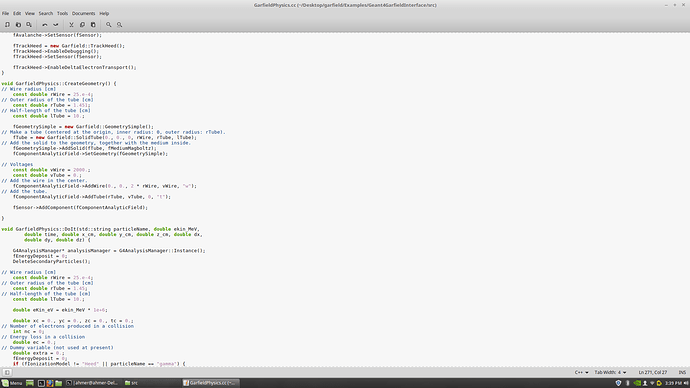Open the Search menu
Viewport: 690px width, 388px height.
45,13
